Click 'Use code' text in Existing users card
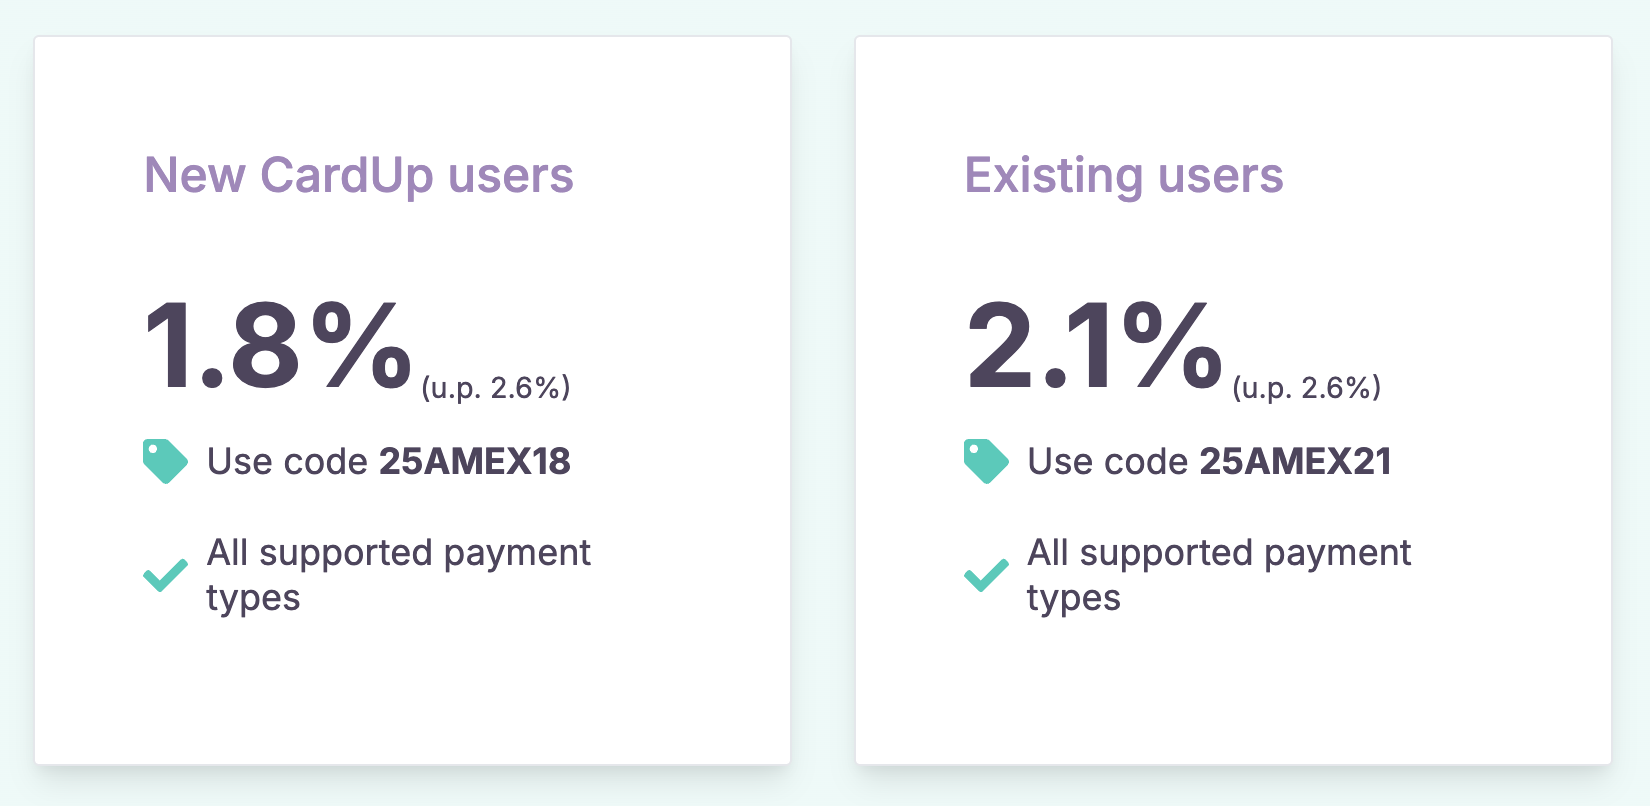The height and width of the screenshot is (806, 1650). 1108,462
